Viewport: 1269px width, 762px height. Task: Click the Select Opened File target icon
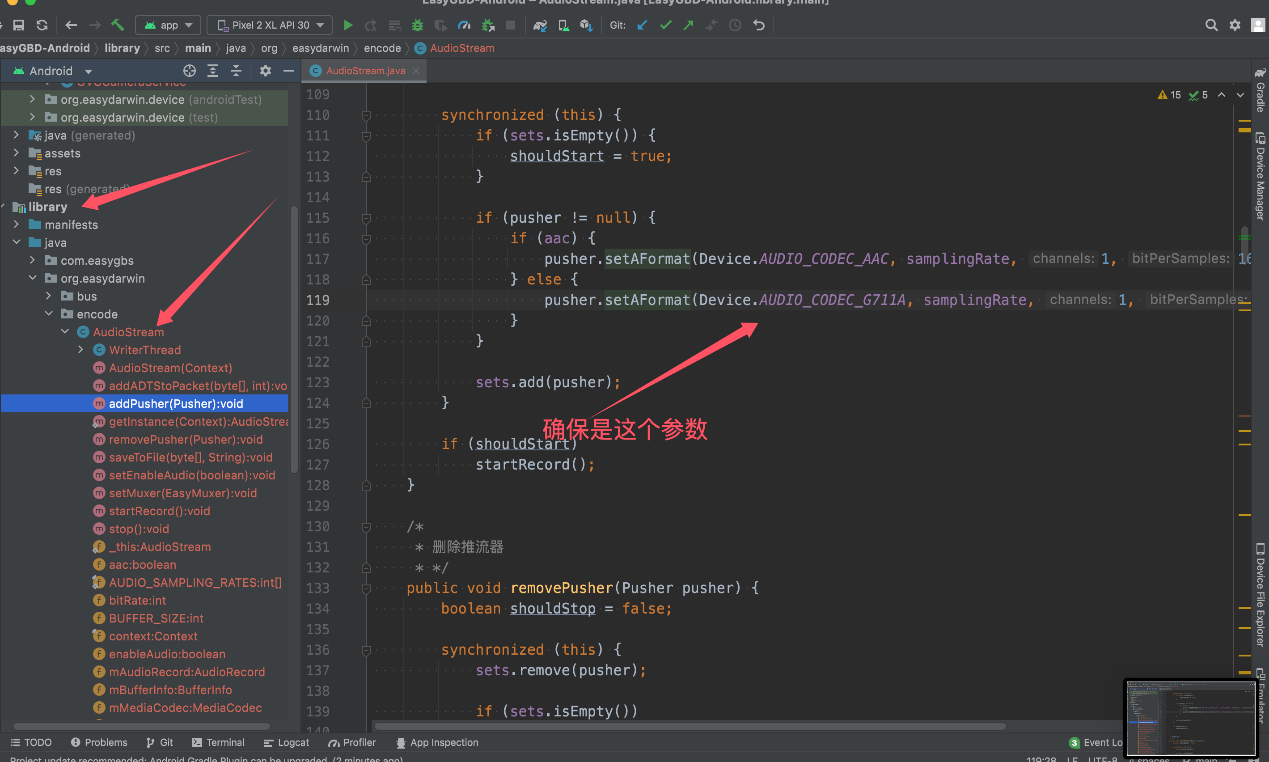[x=189, y=71]
